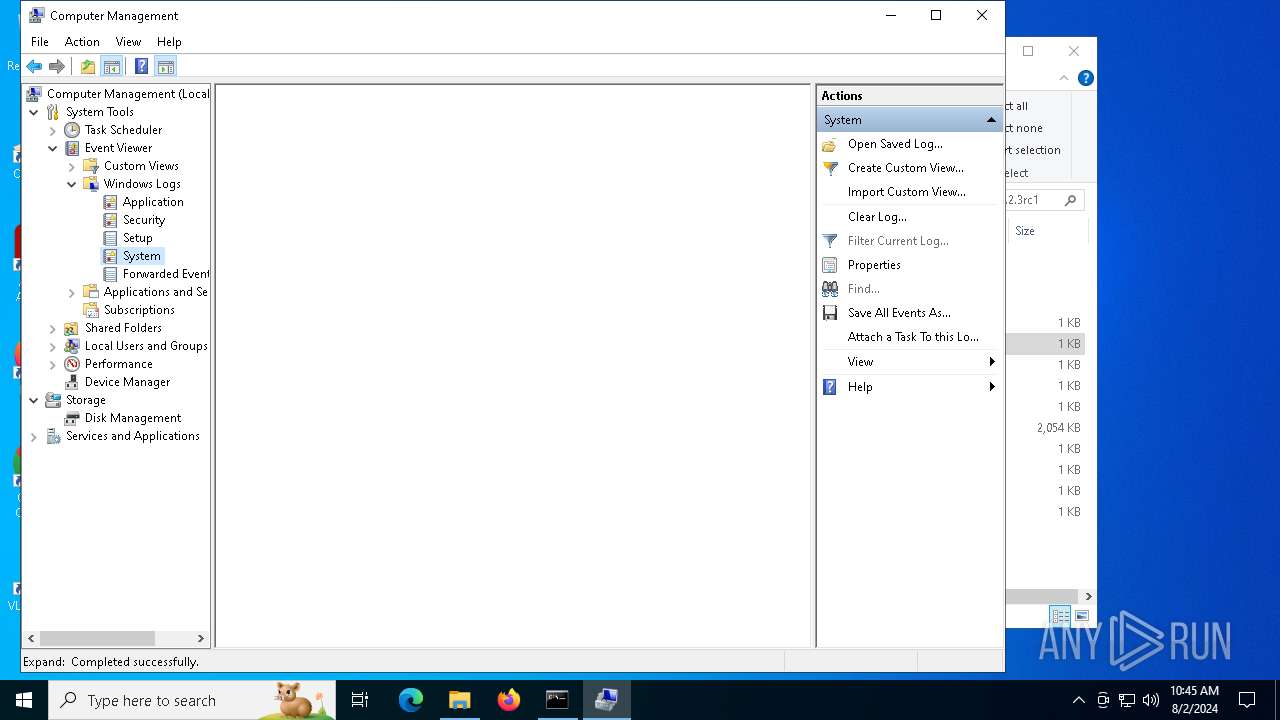Select the System log tree item
The image size is (1280, 720).
pyautogui.click(x=141, y=256)
